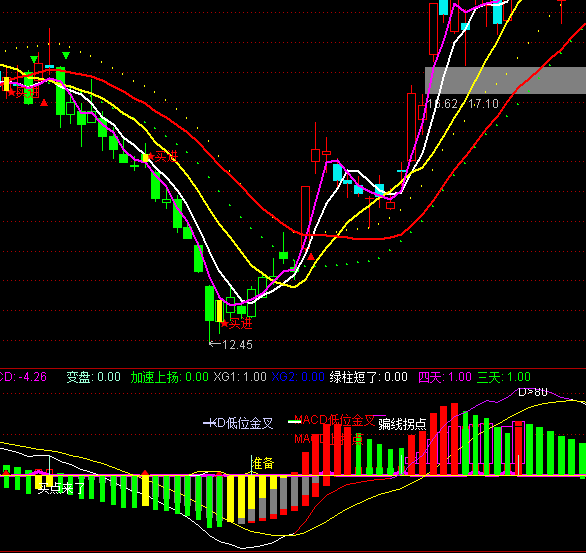Select the 加速上扬 indicator value
Image resolution: width=586 pixels, height=553 pixels.
(x=197, y=377)
